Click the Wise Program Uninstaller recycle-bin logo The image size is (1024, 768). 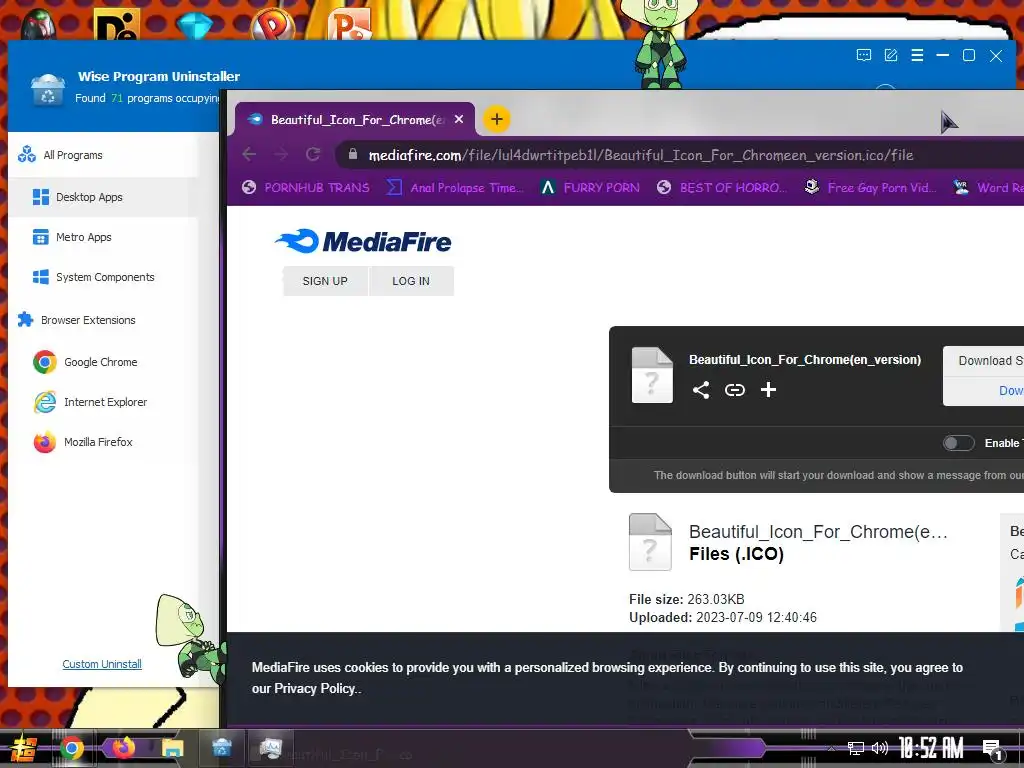(x=48, y=89)
